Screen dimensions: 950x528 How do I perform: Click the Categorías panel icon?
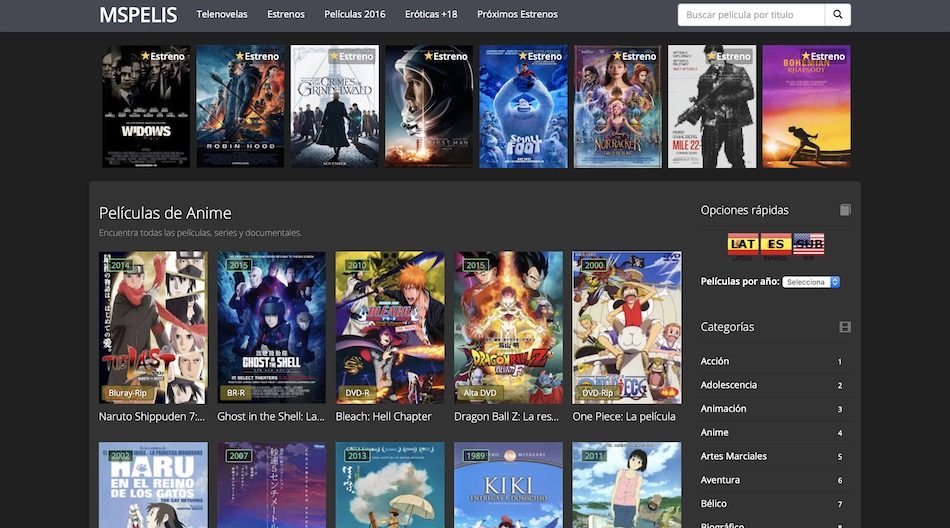coord(845,327)
